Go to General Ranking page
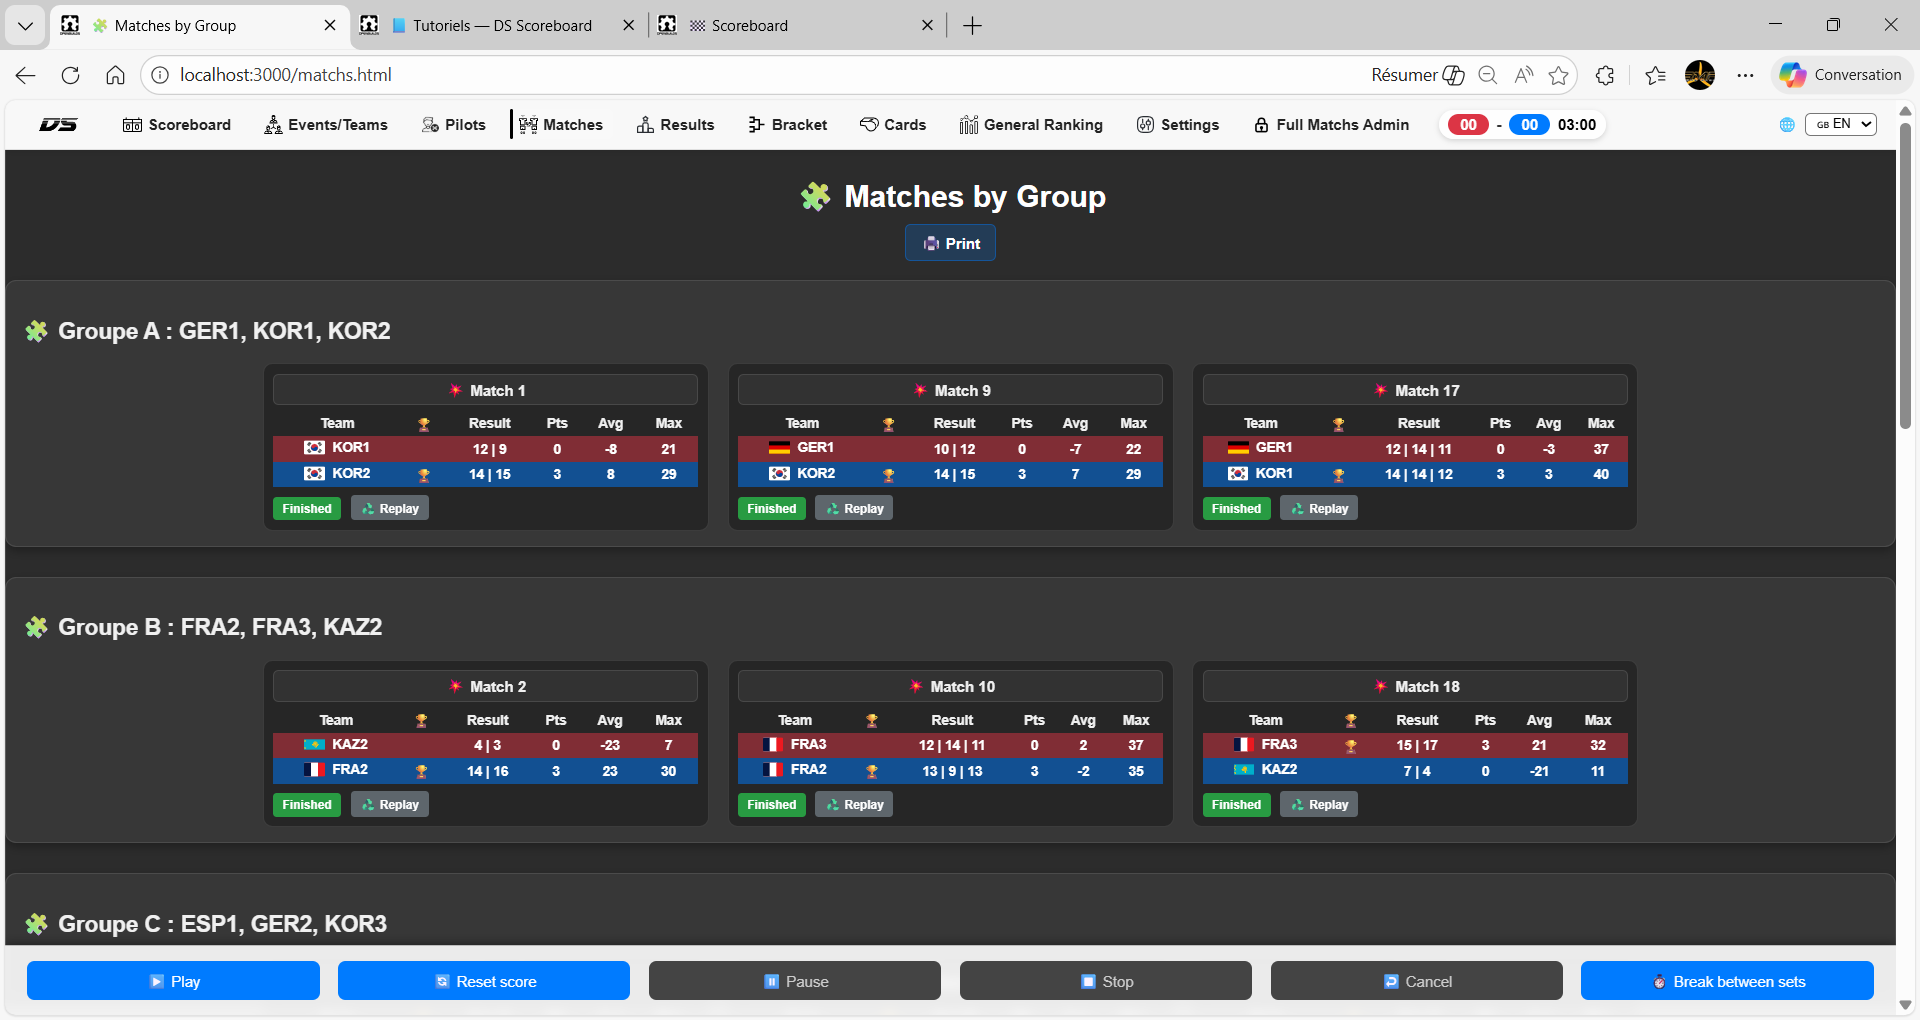Image resolution: width=1920 pixels, height=1020 pixels. (x=1030, y=125)
